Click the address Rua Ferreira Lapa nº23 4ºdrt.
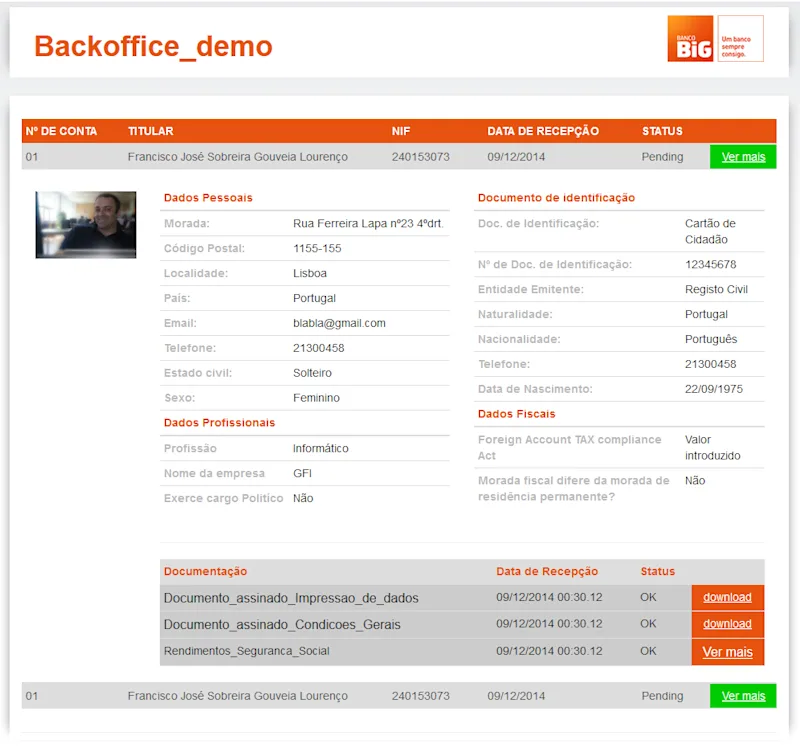 point(368,223)
